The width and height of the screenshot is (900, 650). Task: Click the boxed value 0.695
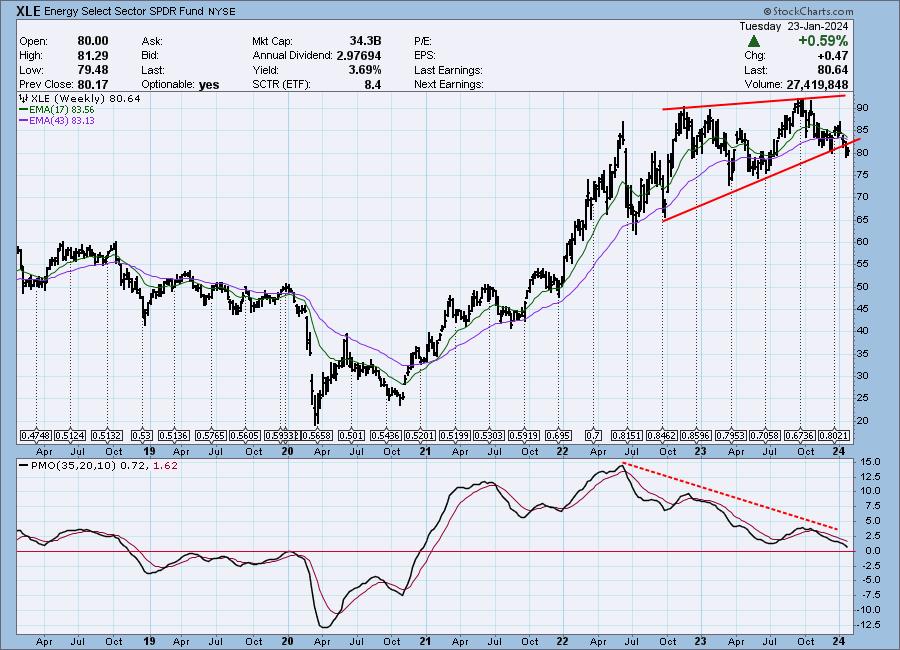[x=557, y=436]
